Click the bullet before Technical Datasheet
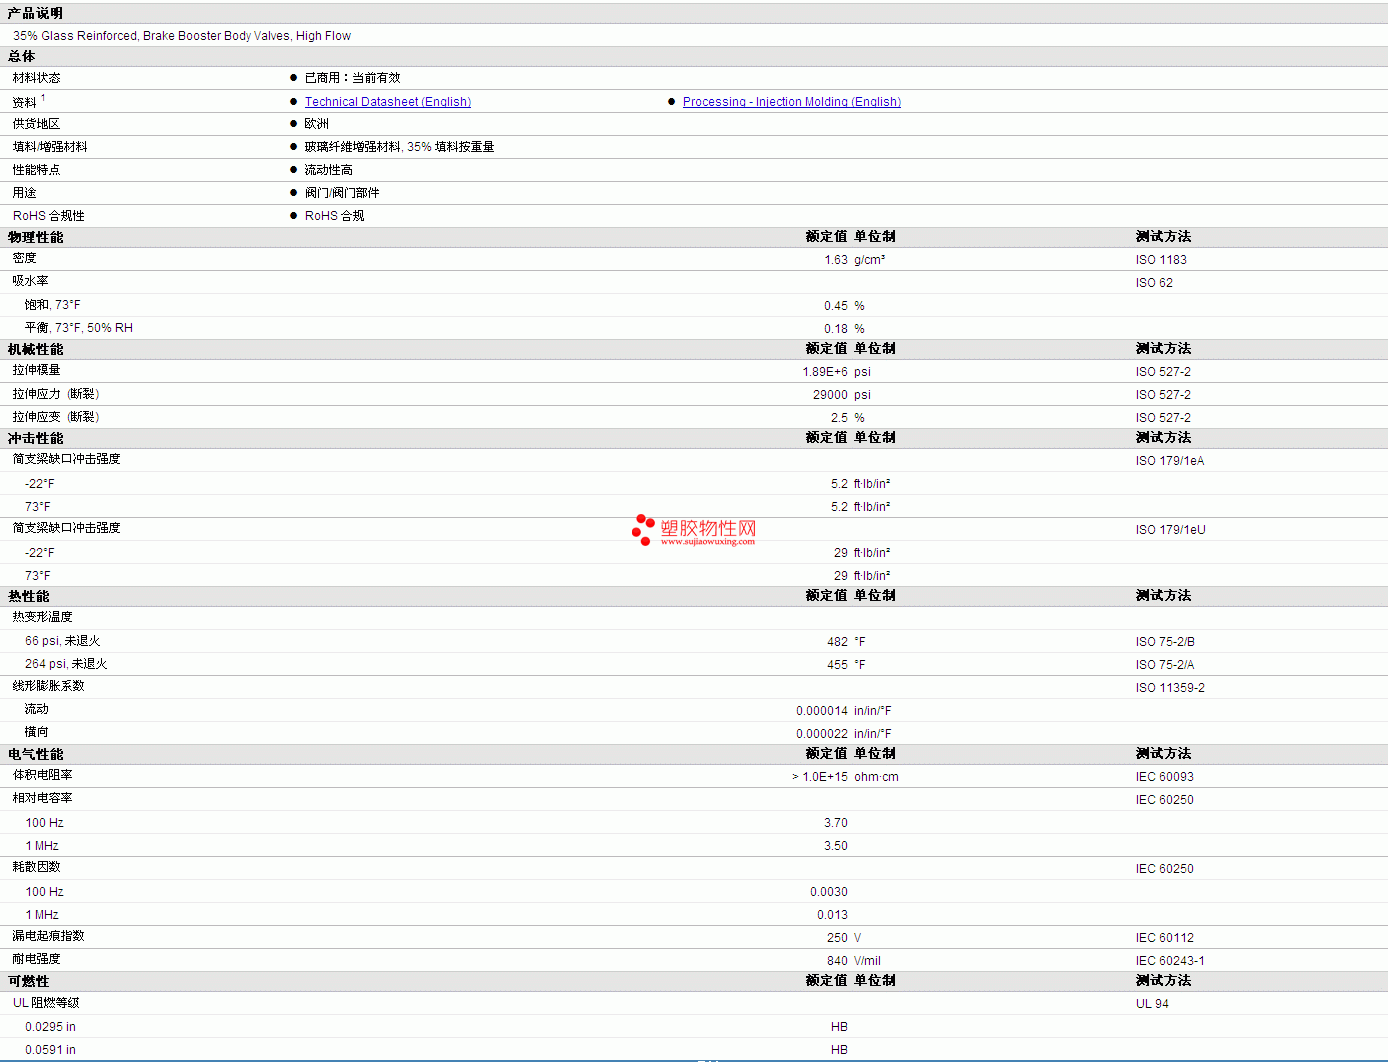 (294, 102)
